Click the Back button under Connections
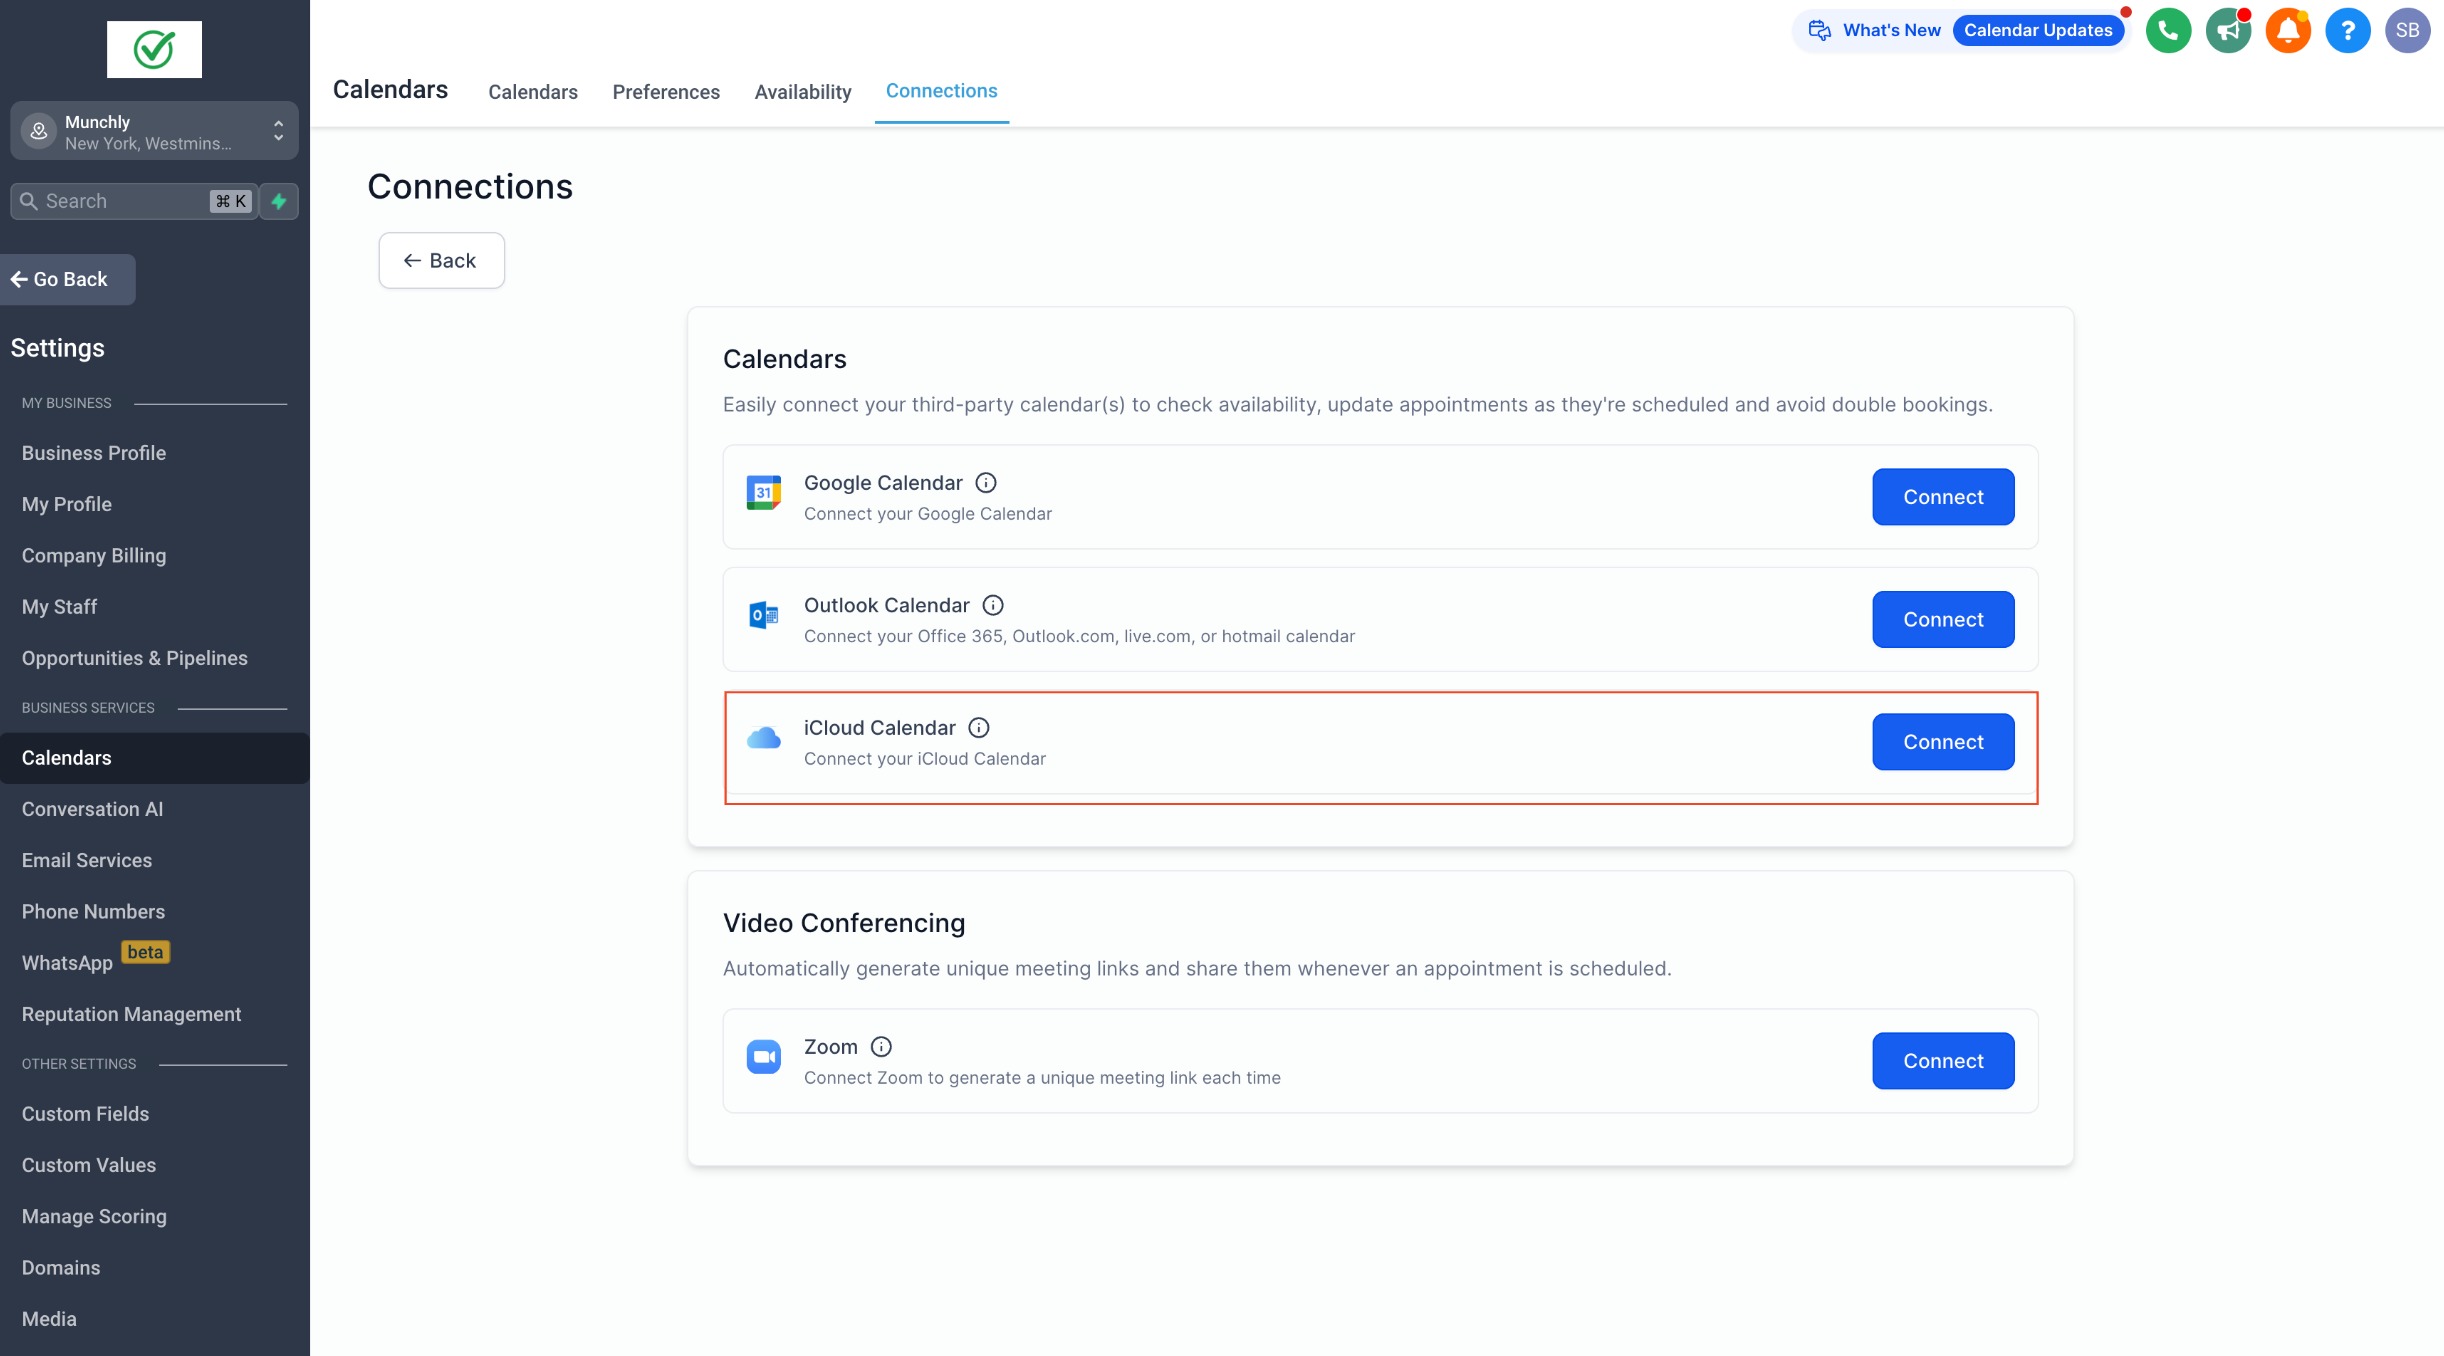Viewport: 2444px width, 1356px height. 441,261
